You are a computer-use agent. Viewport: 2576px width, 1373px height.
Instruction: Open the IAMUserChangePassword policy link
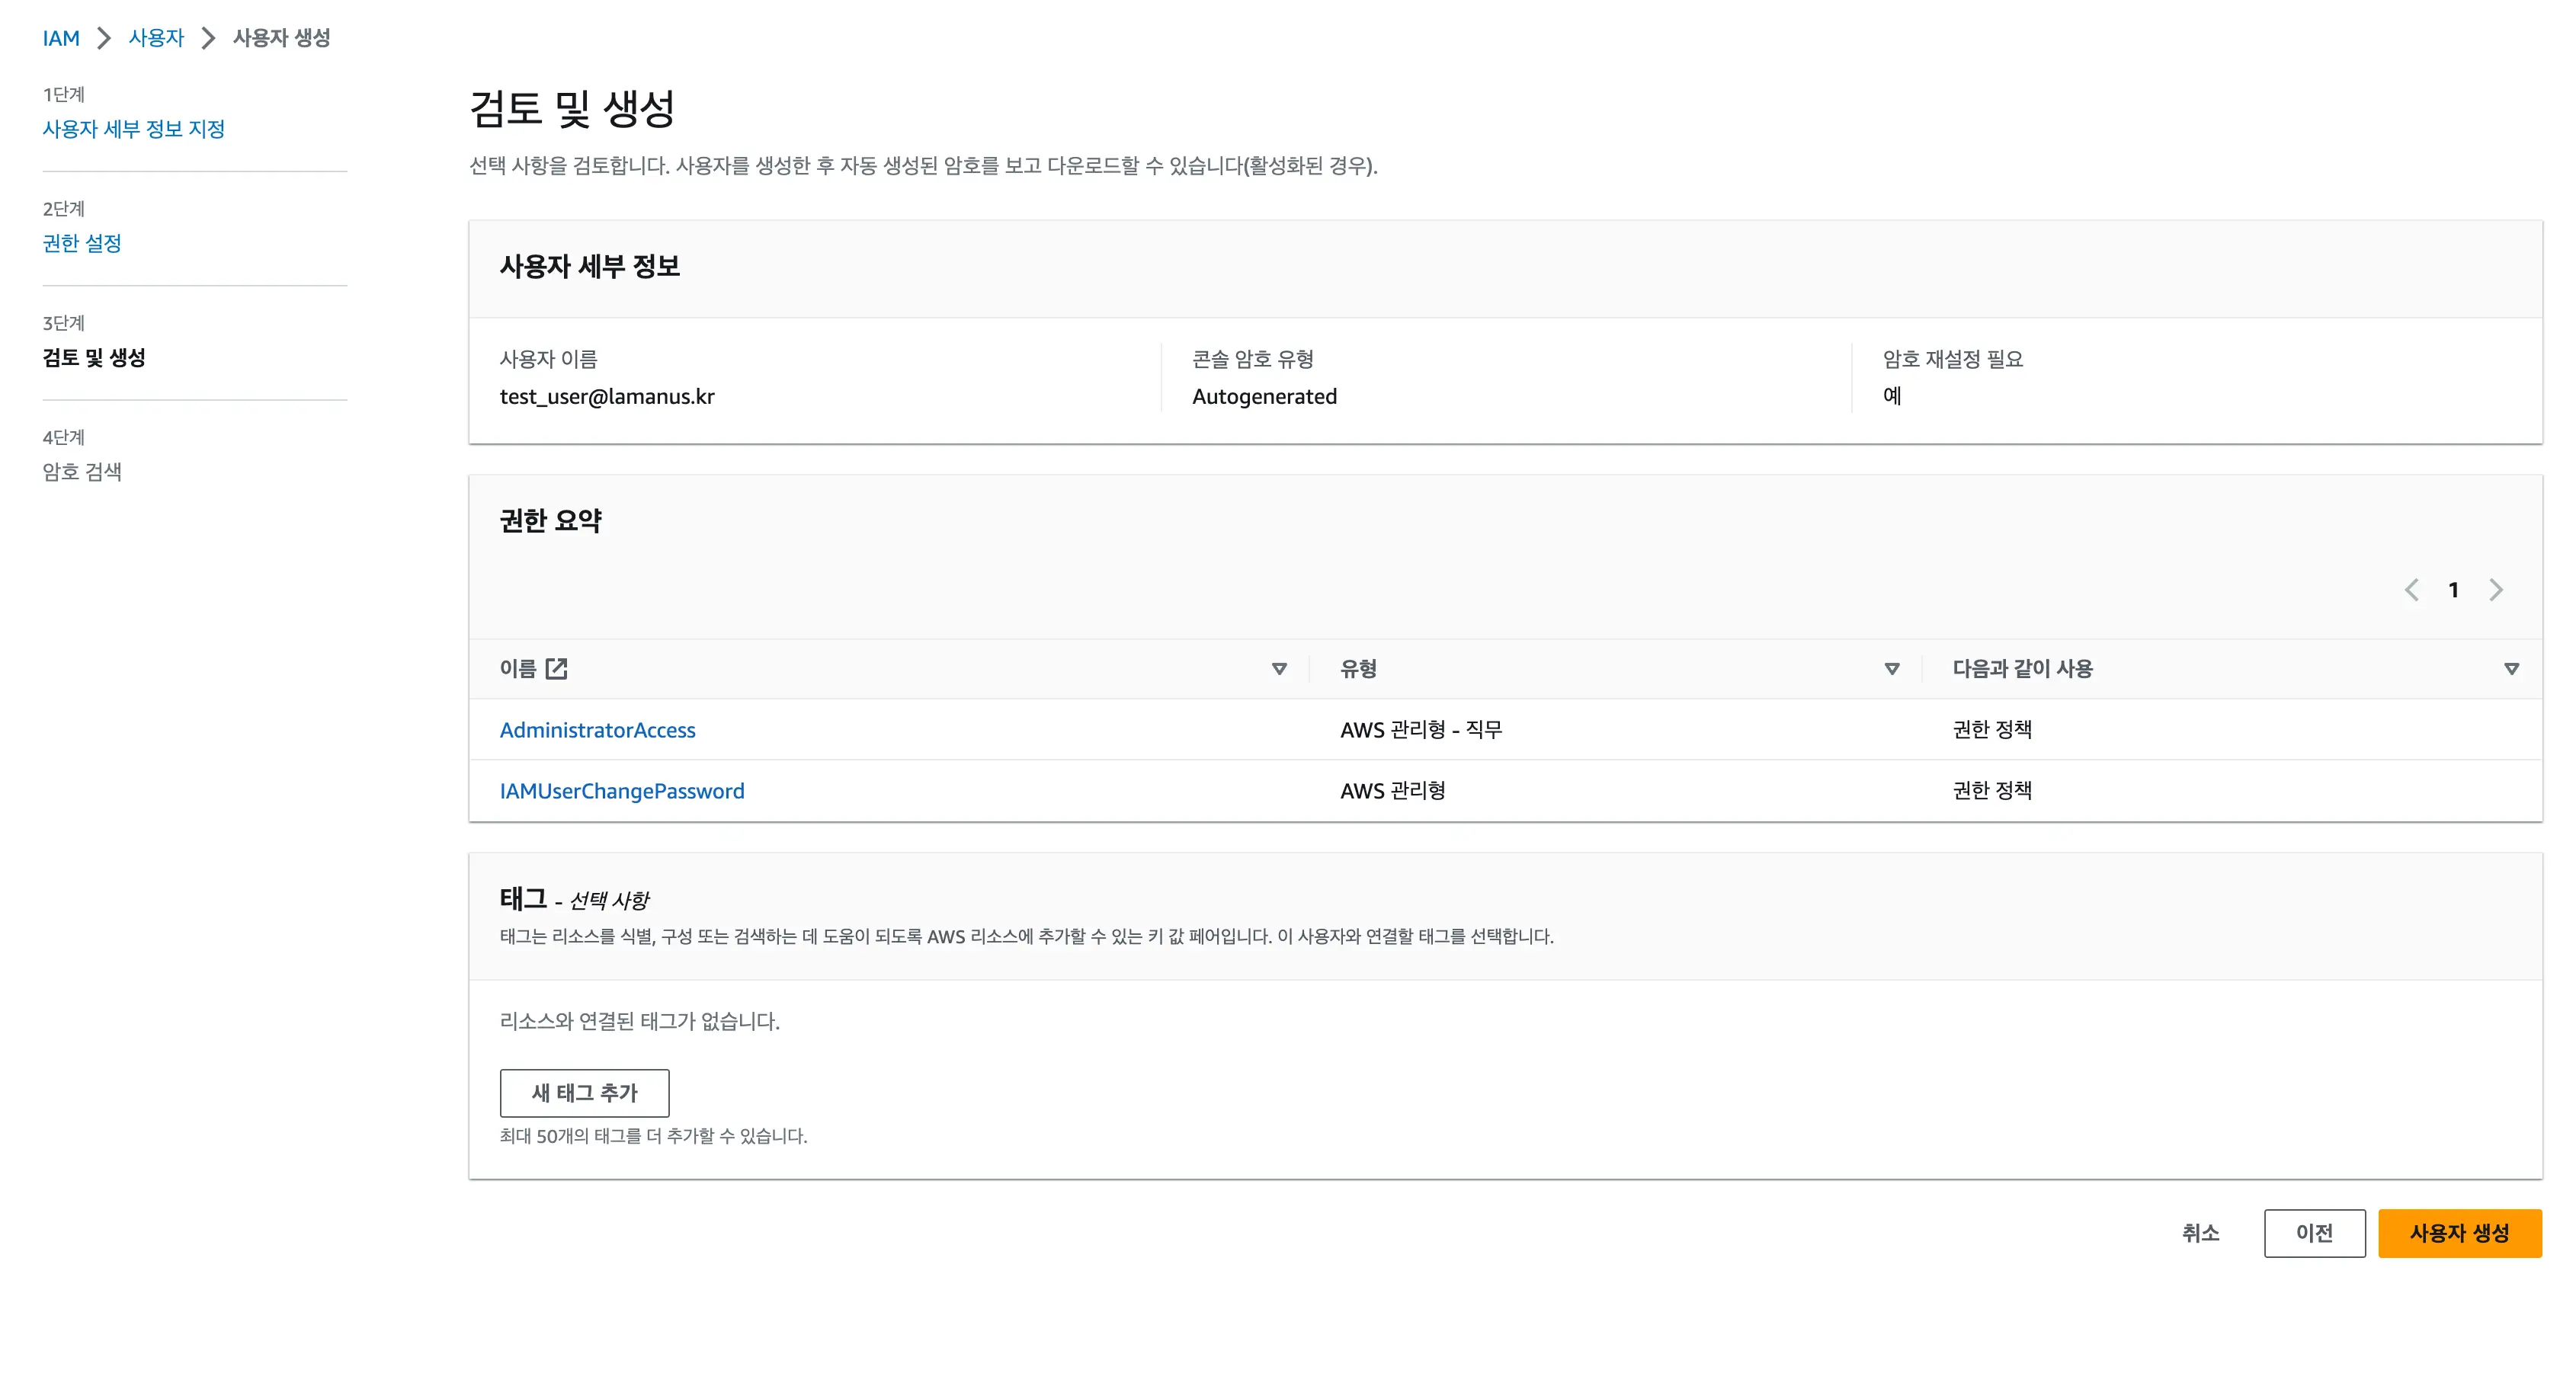point(621,791)
